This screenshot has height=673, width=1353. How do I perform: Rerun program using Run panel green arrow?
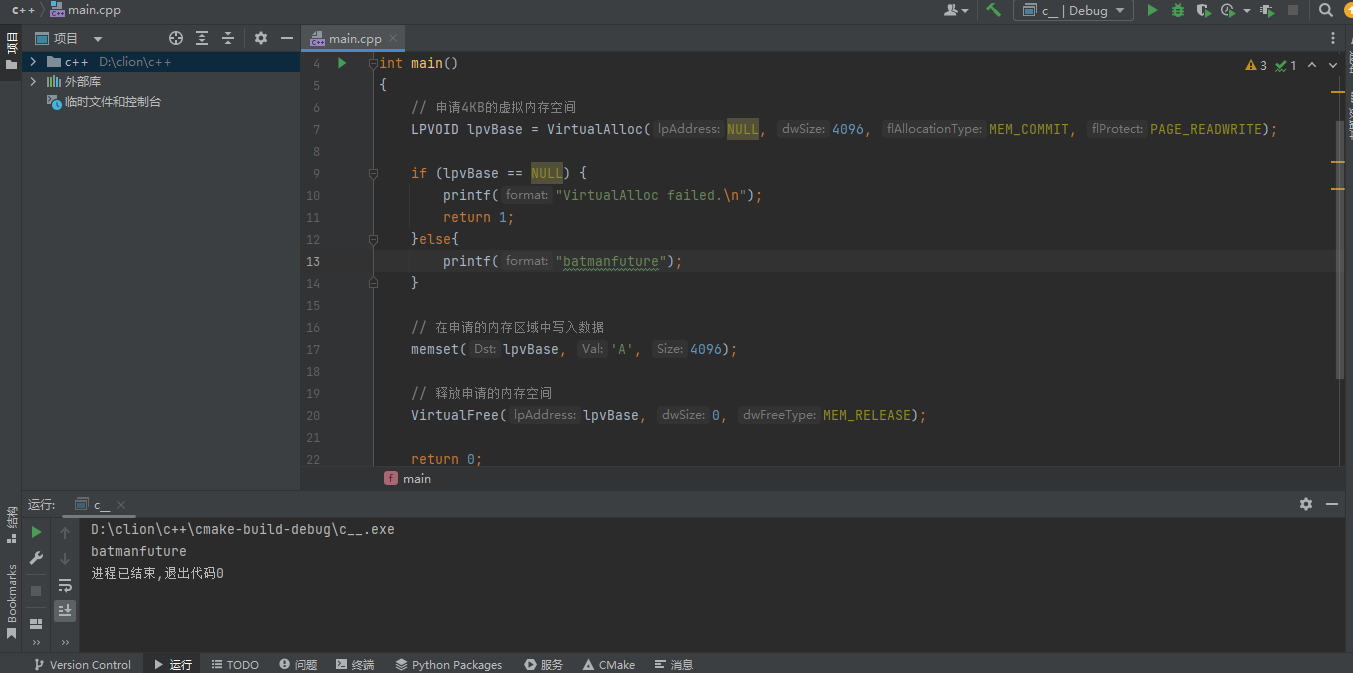37,532
